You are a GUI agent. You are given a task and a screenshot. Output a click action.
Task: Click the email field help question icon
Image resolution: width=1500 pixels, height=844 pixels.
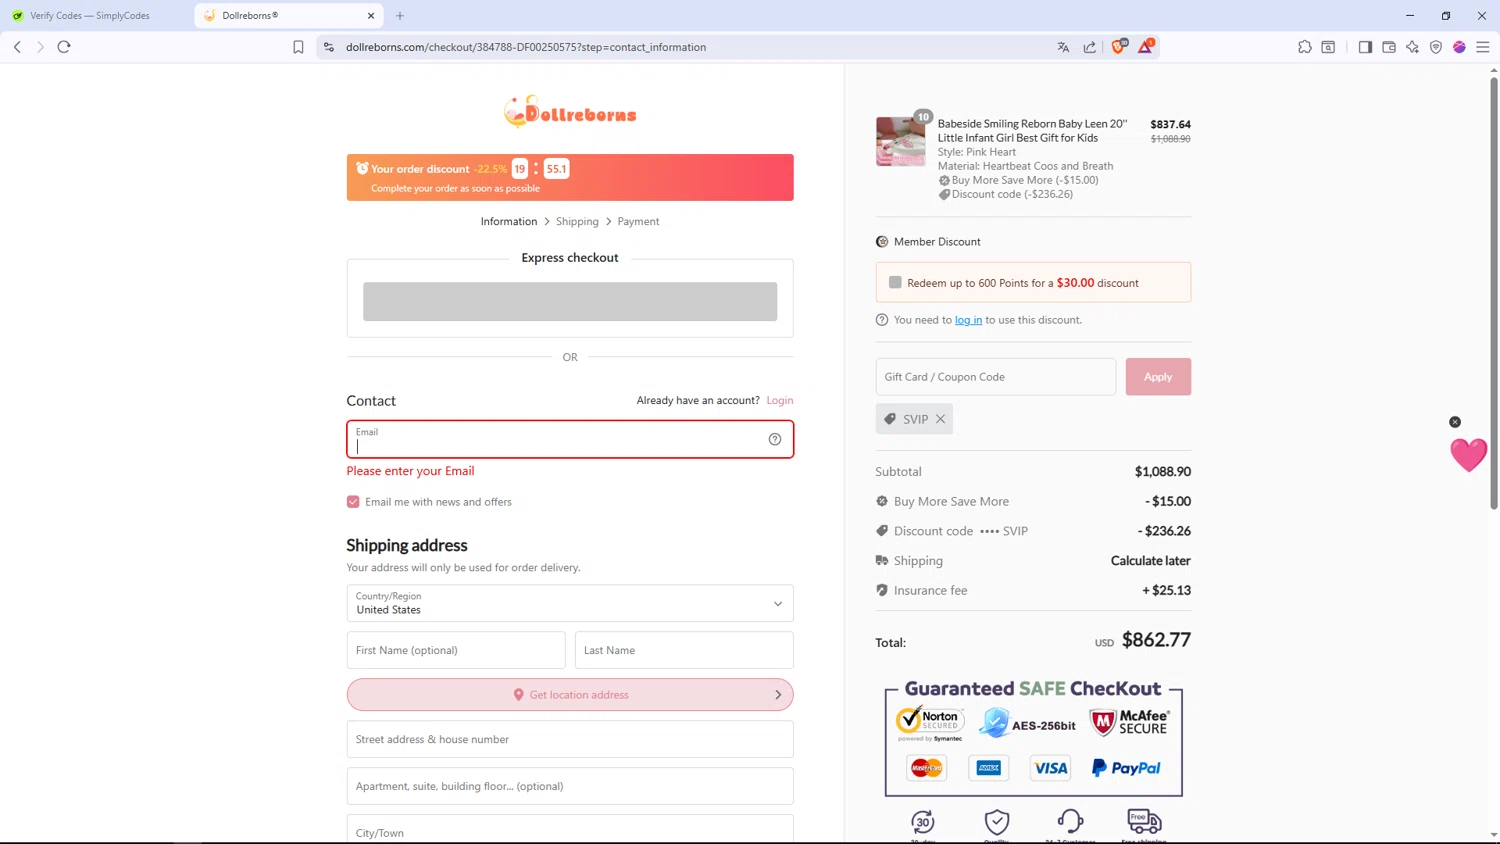[775, 439]
